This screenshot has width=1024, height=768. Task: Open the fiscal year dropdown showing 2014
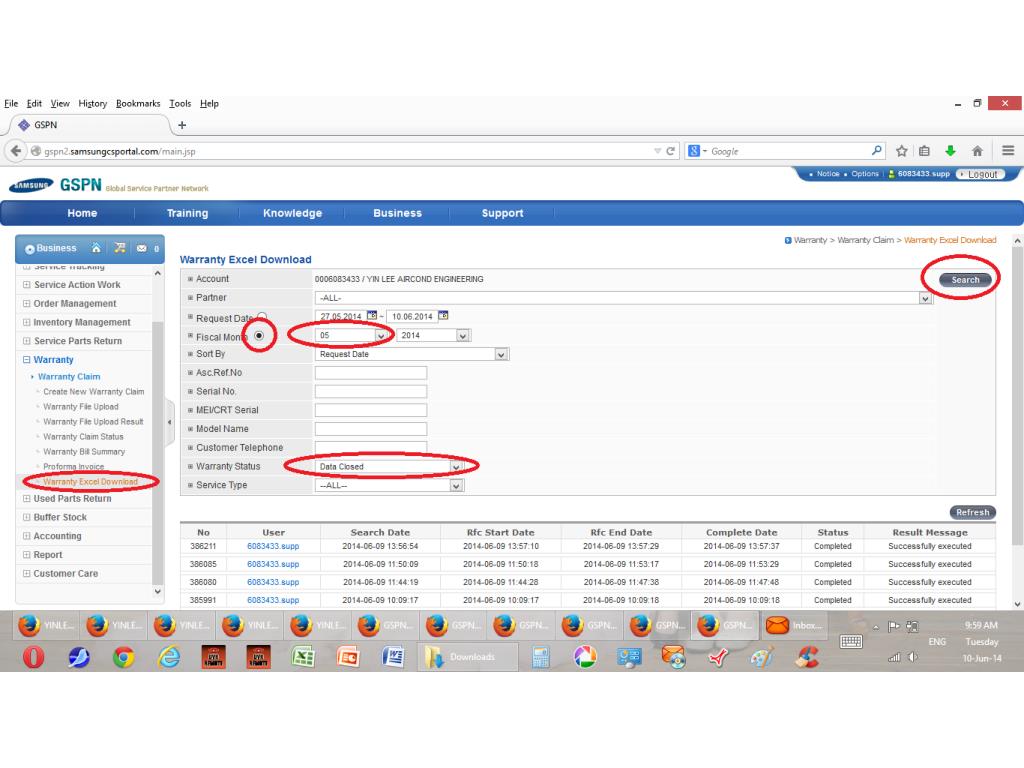pos(463,336)
